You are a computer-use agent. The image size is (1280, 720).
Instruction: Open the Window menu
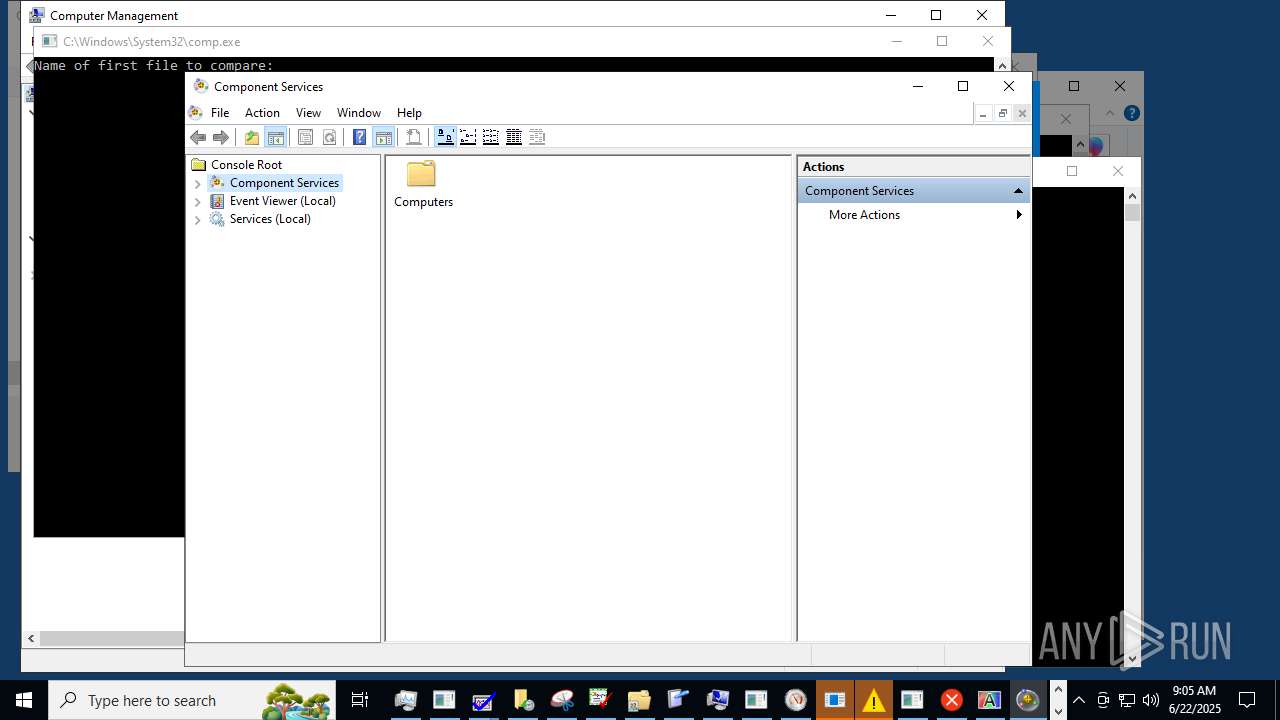click(359, 113)
